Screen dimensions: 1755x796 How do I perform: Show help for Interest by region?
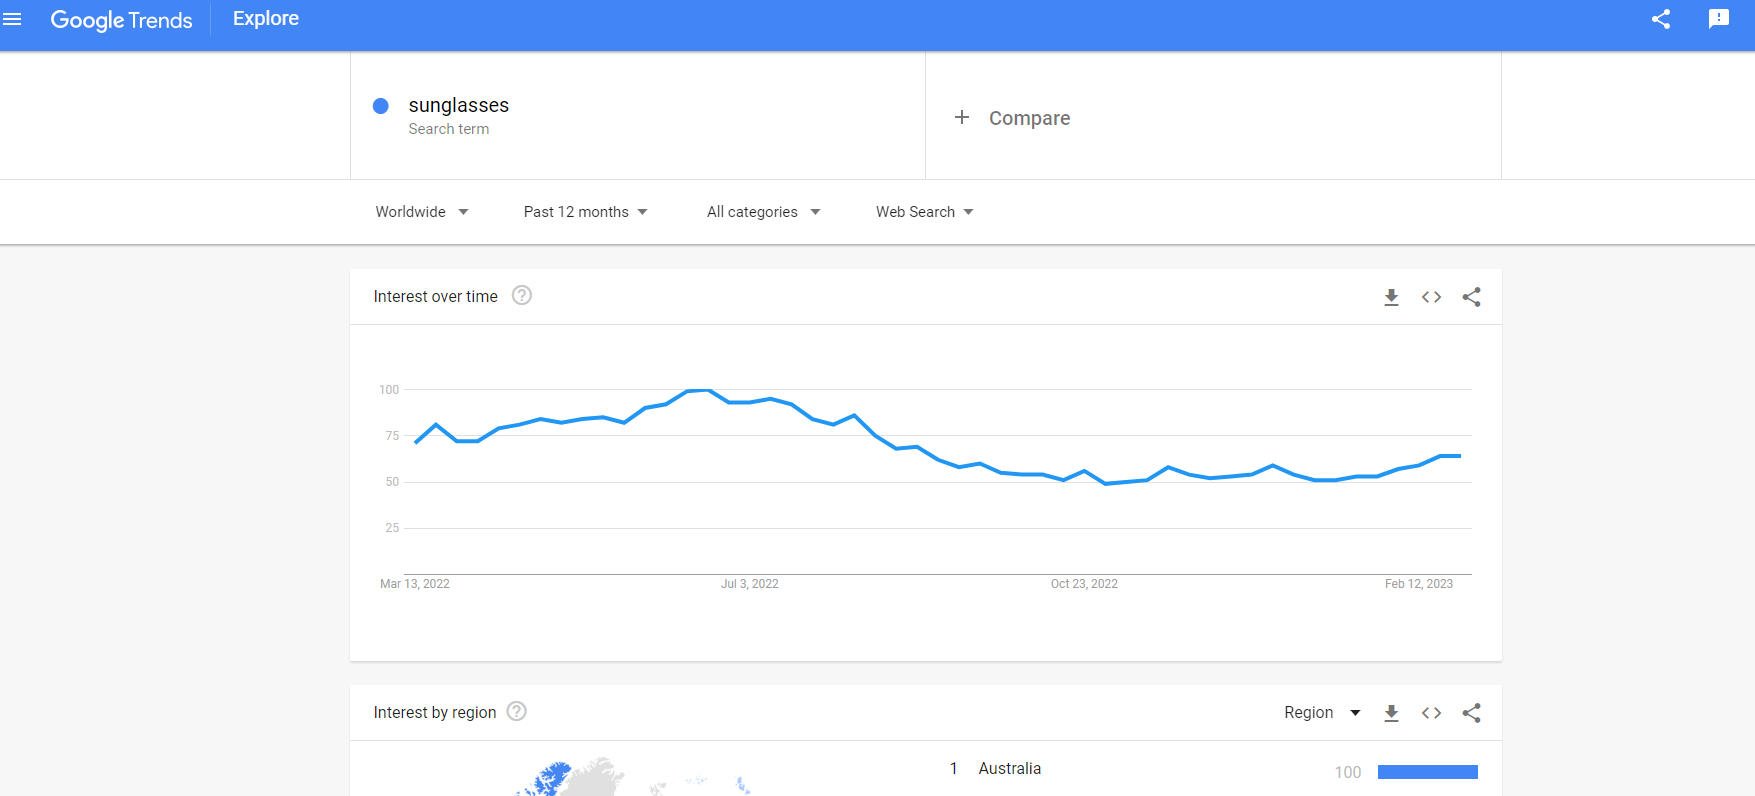click(x=516, y=711)
